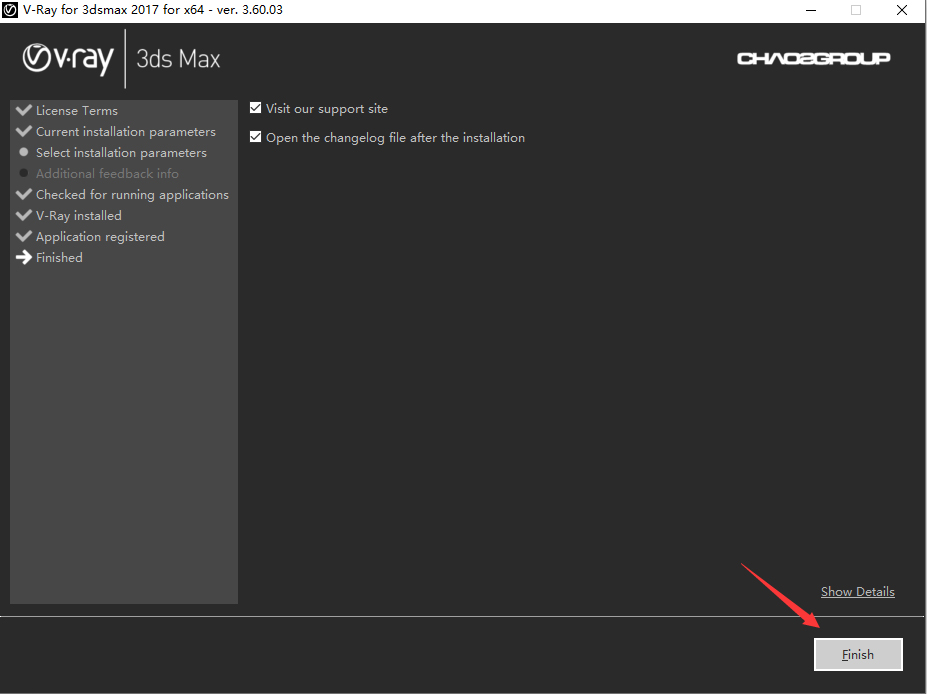Screen dimensions: 927x694
Task: Click the Finish button
Action: point(858,654)
